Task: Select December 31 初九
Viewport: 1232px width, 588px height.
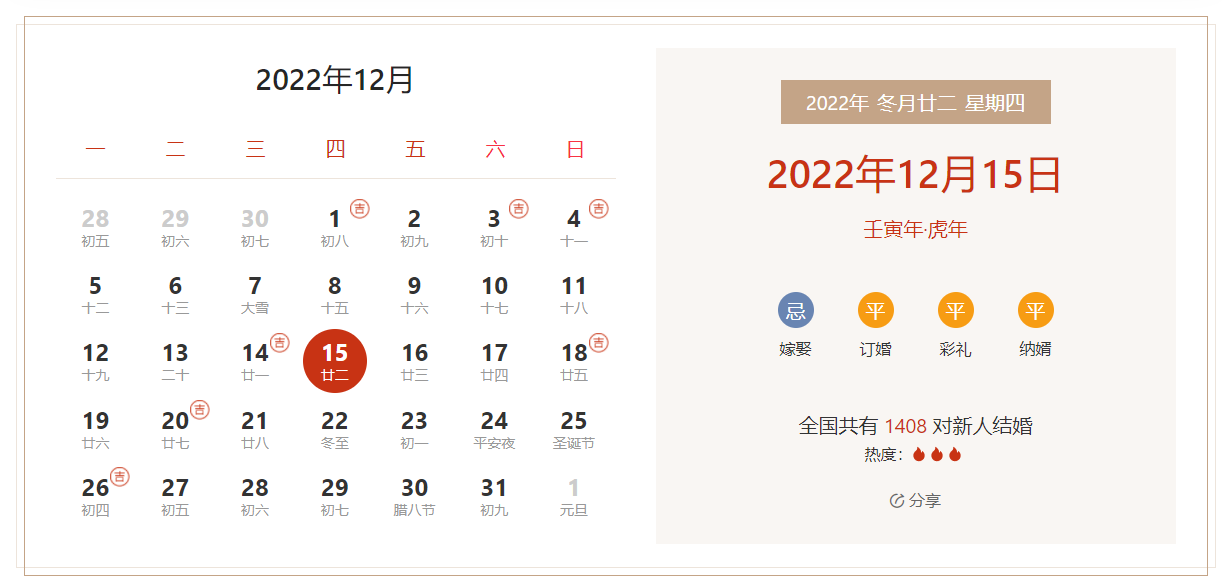Action: pyautogui.click(x=495, y=497)
